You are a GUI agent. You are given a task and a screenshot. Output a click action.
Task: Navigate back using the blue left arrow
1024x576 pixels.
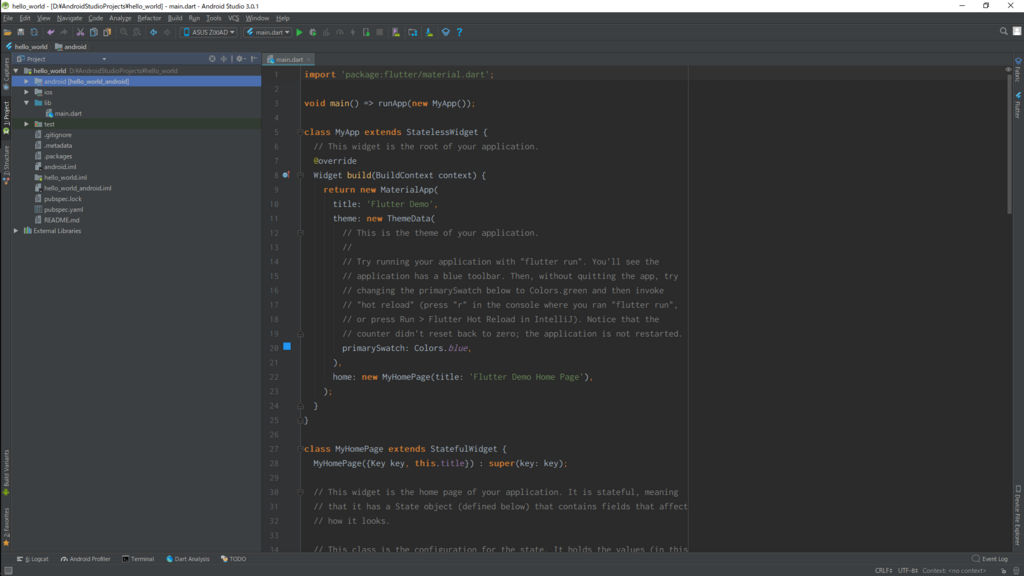[153, 32]
